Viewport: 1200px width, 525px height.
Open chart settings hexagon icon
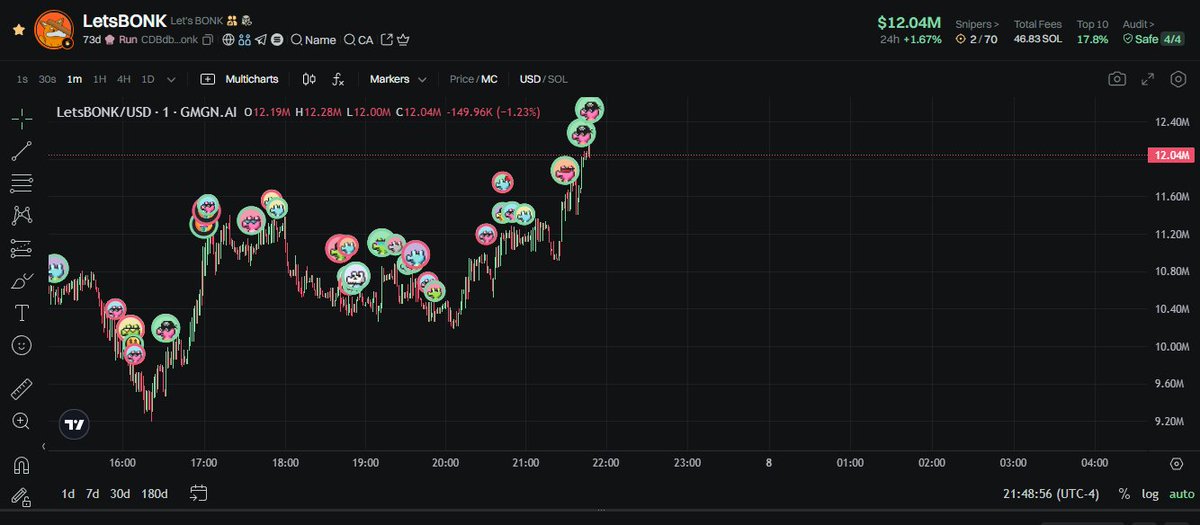1178,79
